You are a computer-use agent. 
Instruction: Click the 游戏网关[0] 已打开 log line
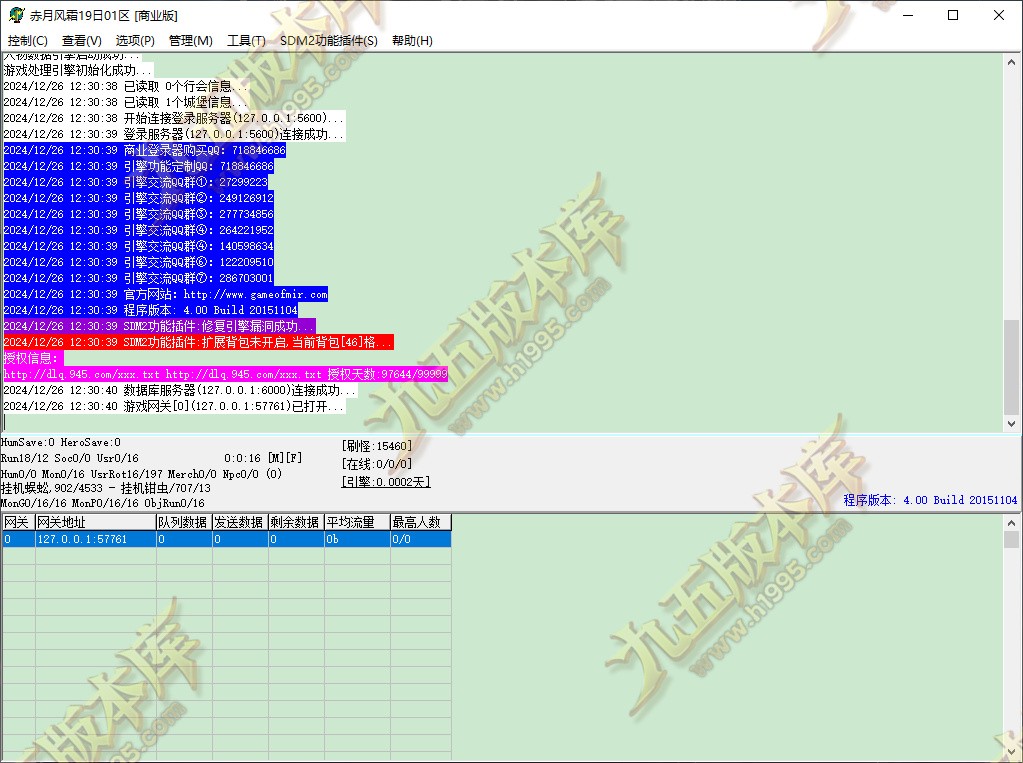point(174,406)
